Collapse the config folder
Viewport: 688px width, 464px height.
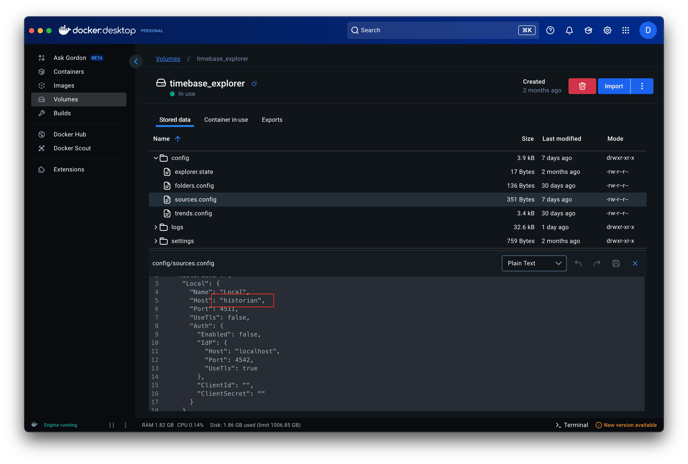[156, 158]
